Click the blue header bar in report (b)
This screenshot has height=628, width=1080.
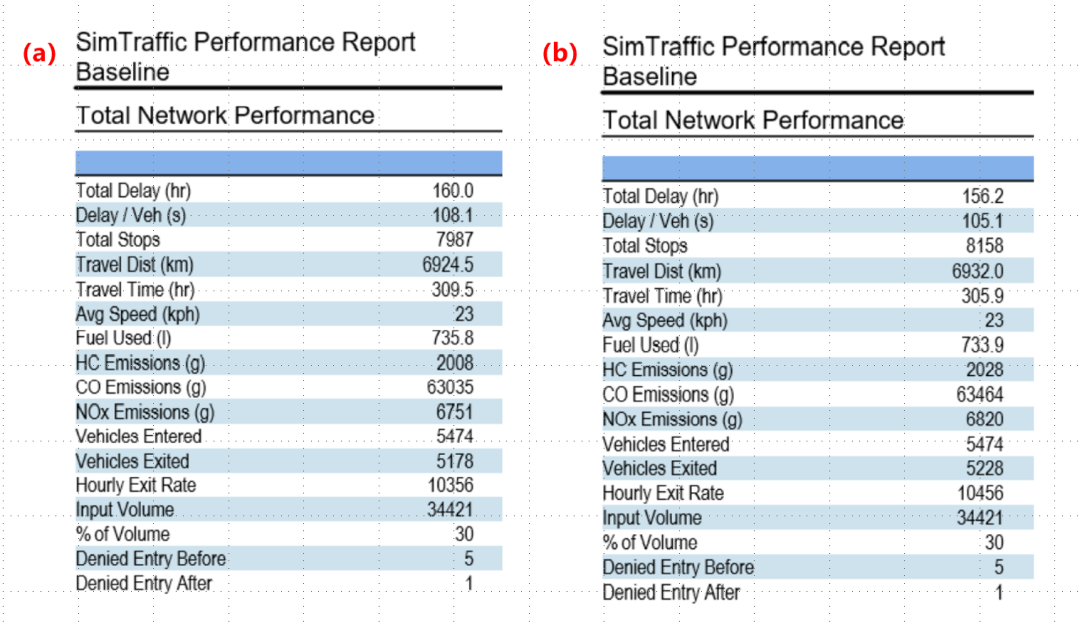click(816, 168)
